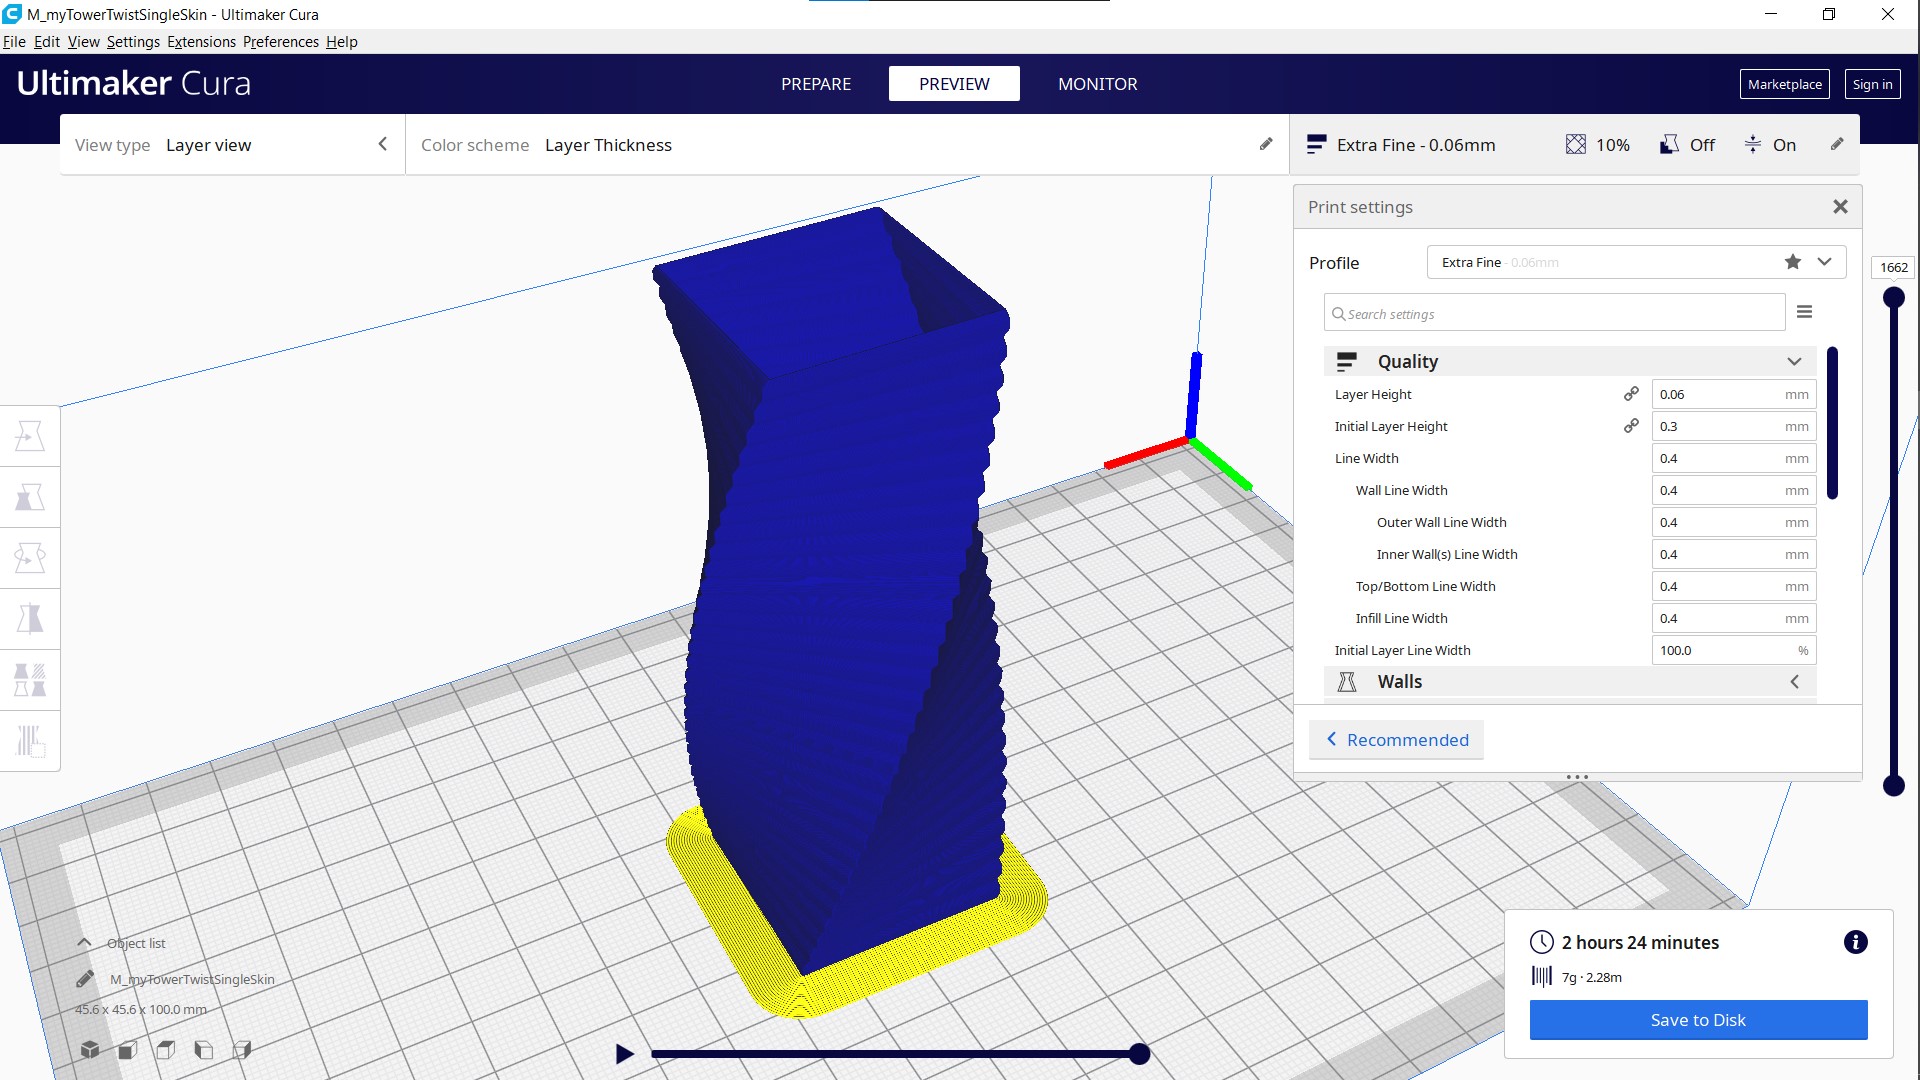Image resolution: width=1920 pixels, height=1080 pixels.
Task: Click the Outer Wall Line Width field
Action: click(x=1734, y=522)
